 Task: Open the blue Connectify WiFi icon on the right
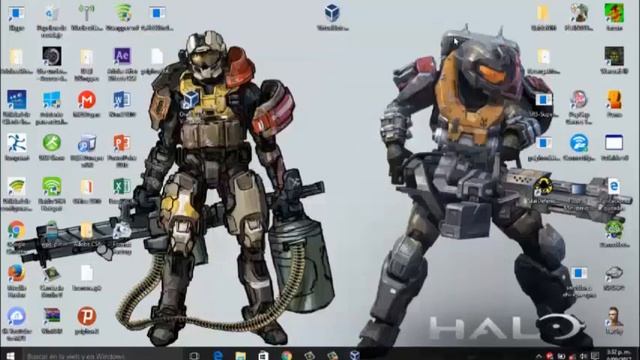point(579,143)
